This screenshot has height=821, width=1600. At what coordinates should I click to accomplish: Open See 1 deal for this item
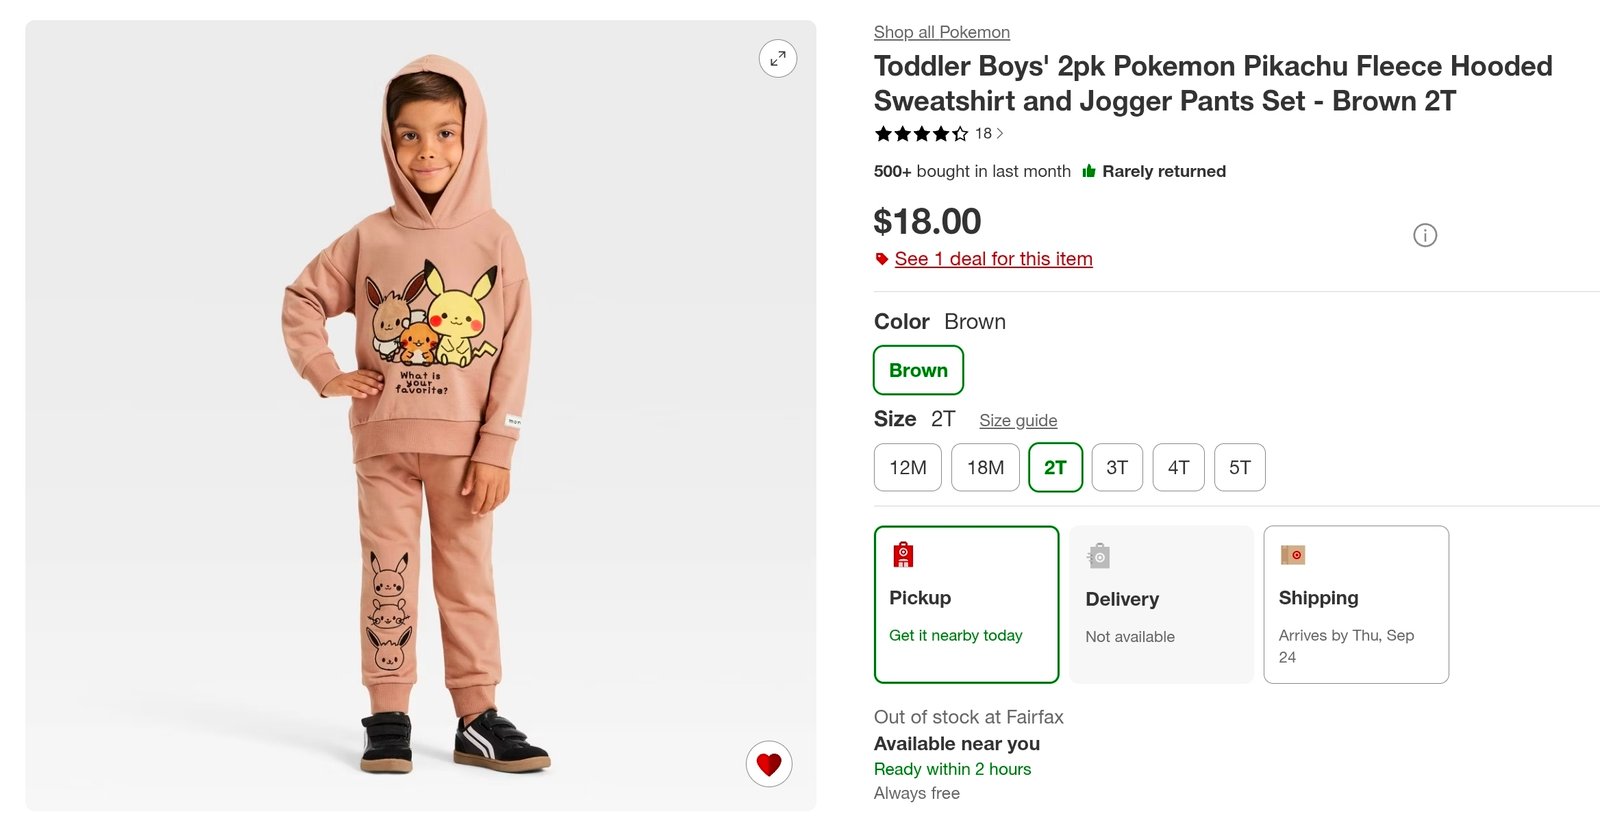[x=993, y=259]
